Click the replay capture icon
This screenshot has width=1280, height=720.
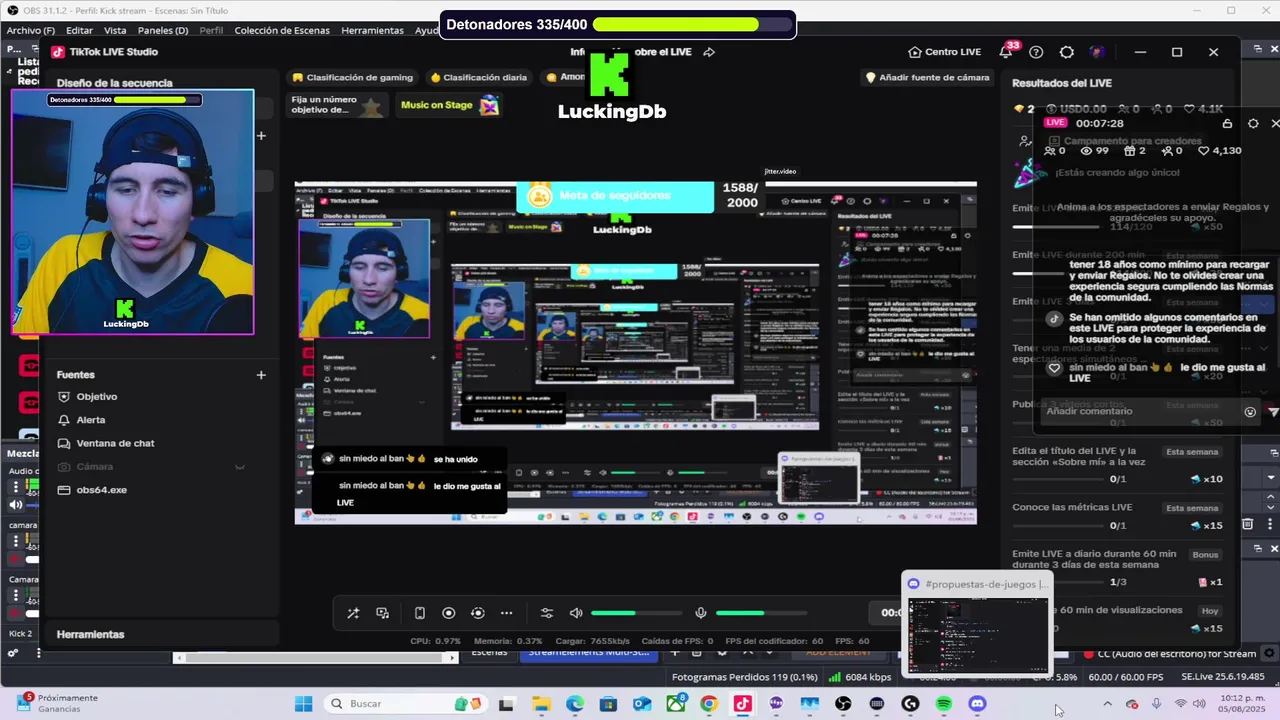(477, 613)
